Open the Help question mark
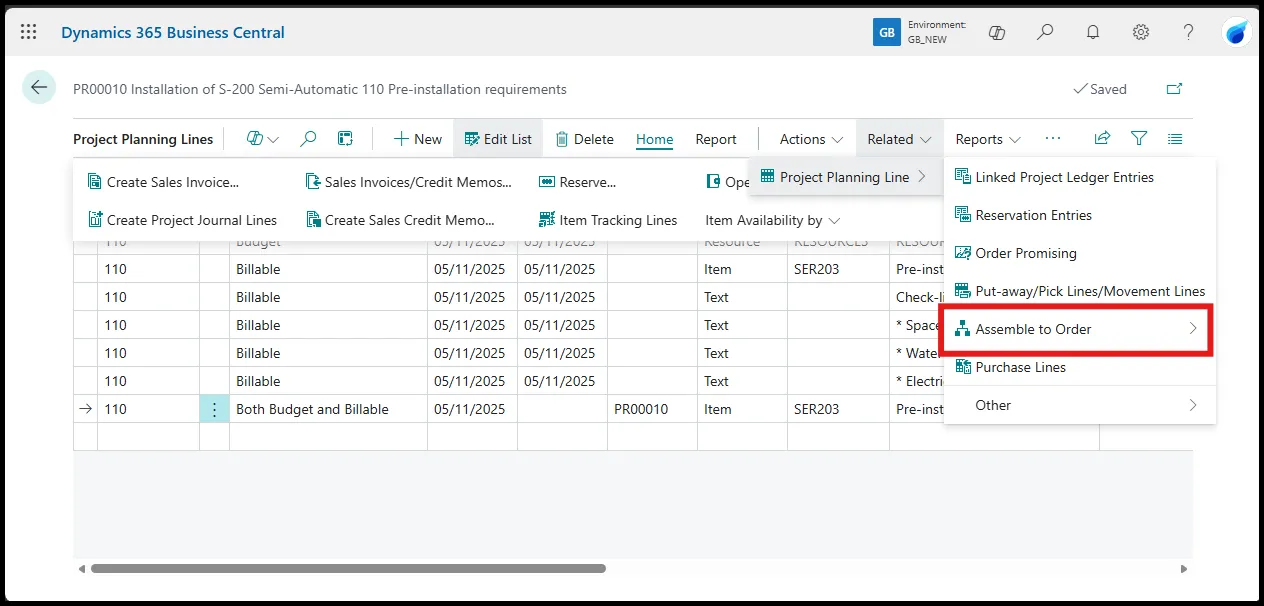The width and height of the screenshot is (1264, 606). click(x=1188, y=32)
